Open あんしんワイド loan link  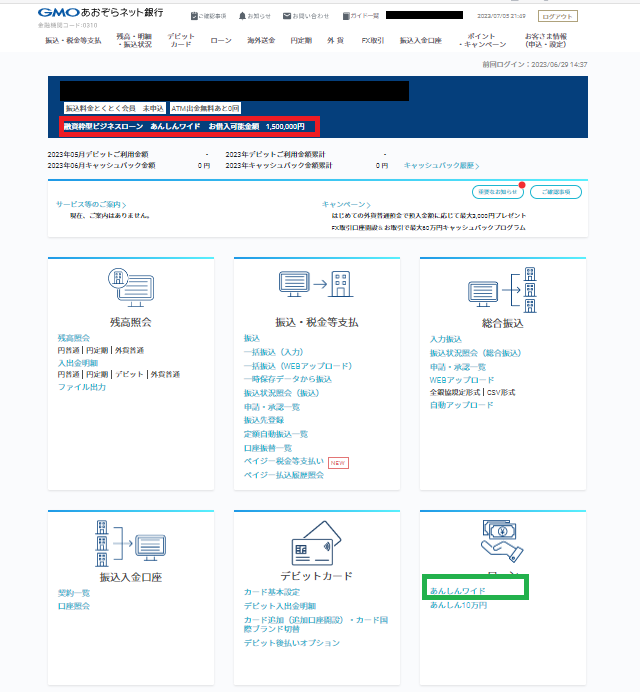pyautogui.click(x=457, y=591)
